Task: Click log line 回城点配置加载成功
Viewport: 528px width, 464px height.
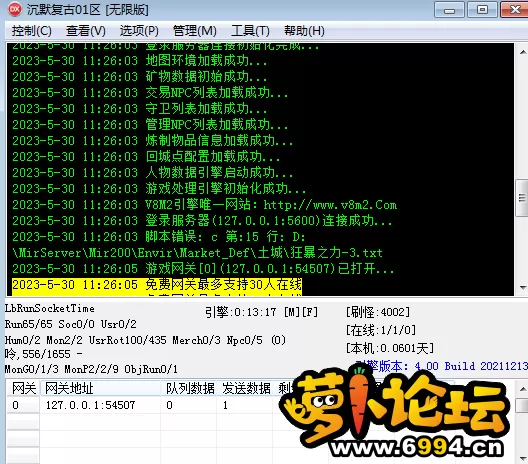Action: (146, 157)
